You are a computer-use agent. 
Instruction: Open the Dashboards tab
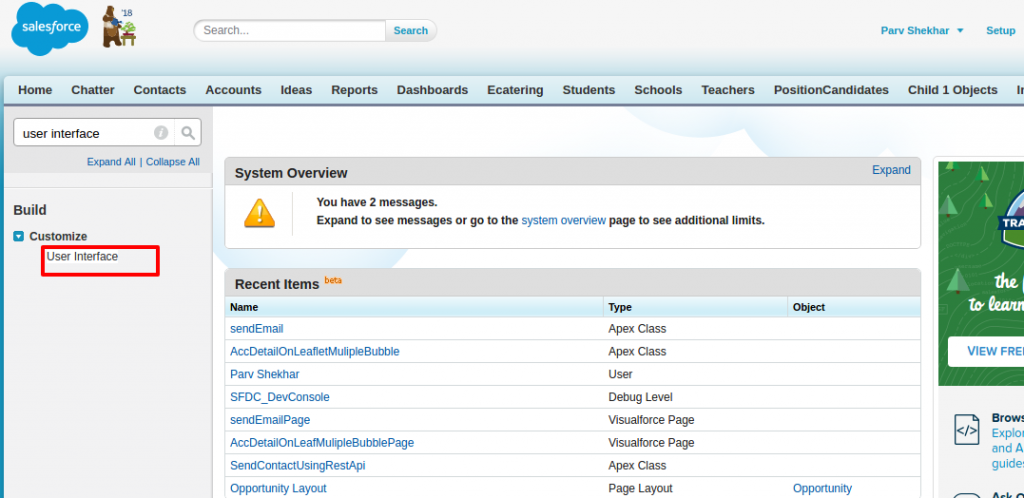tap(432, 90)
